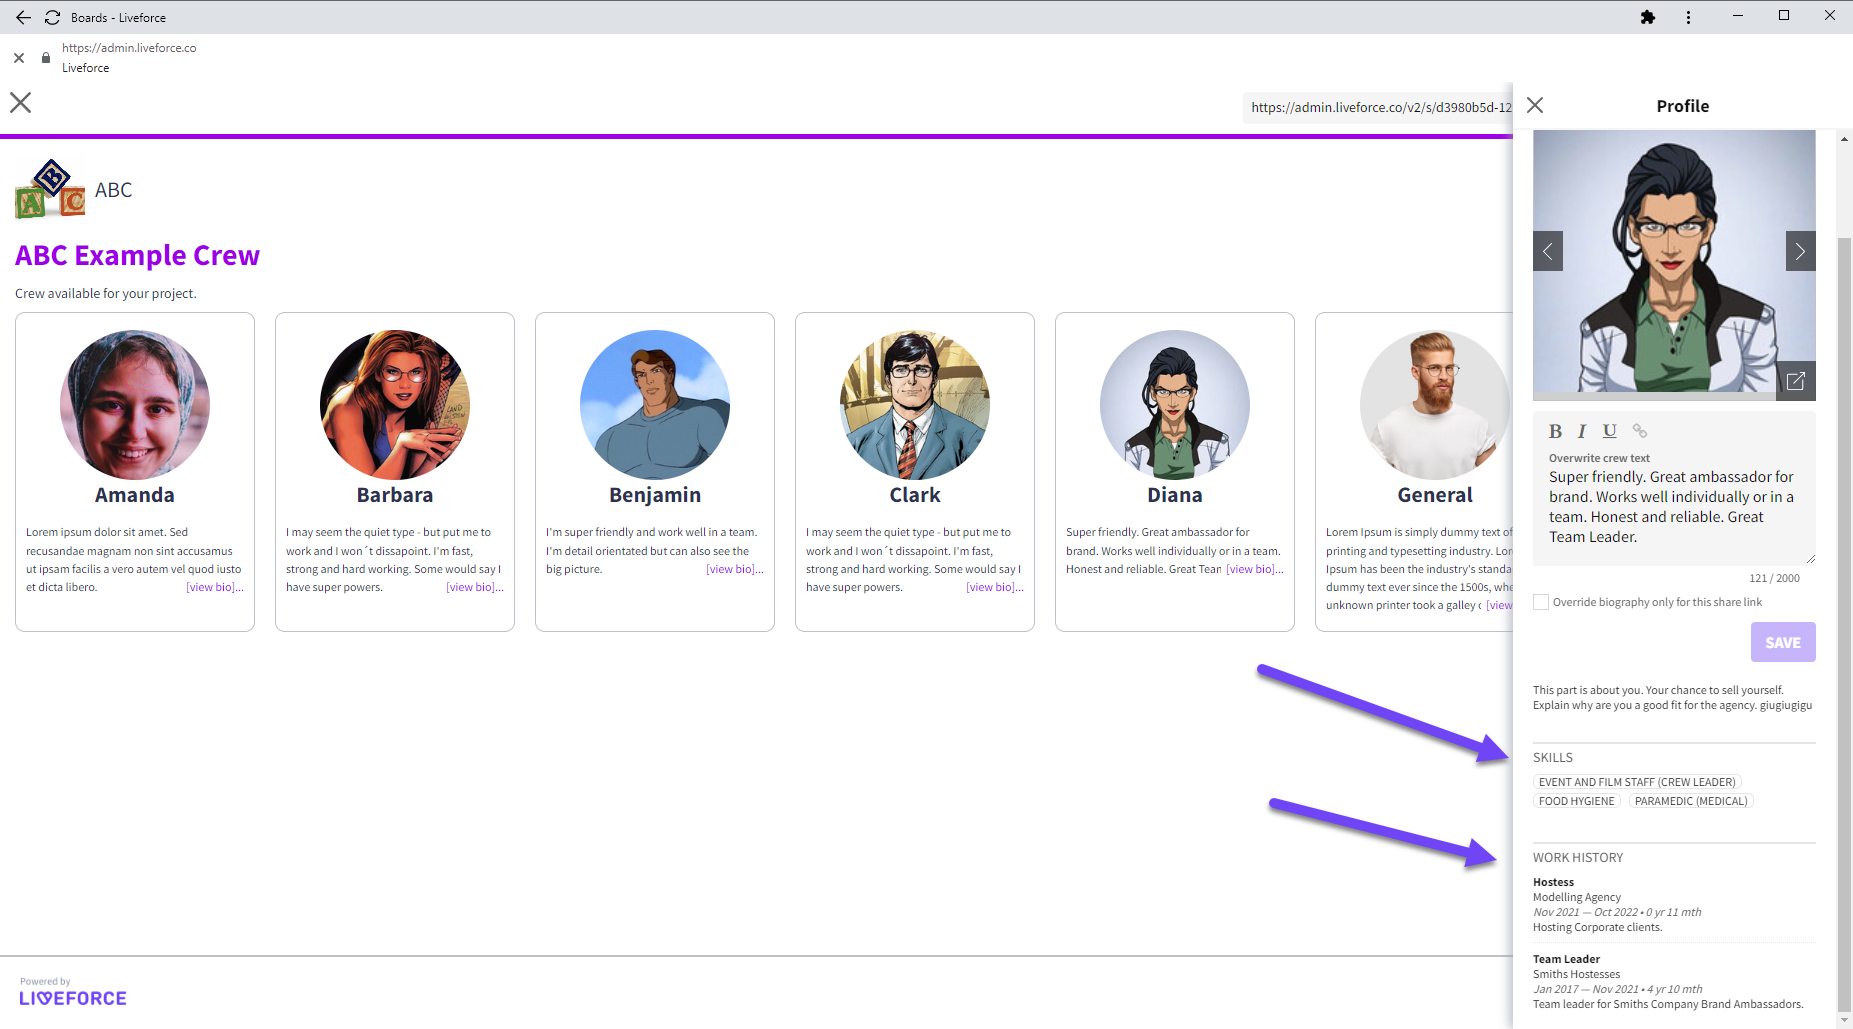Apply underline formatting in bio editor
Image resolution: width=1853 pixels, height=1029 pixels.
pyautogui.click(x=1609, y=431)
